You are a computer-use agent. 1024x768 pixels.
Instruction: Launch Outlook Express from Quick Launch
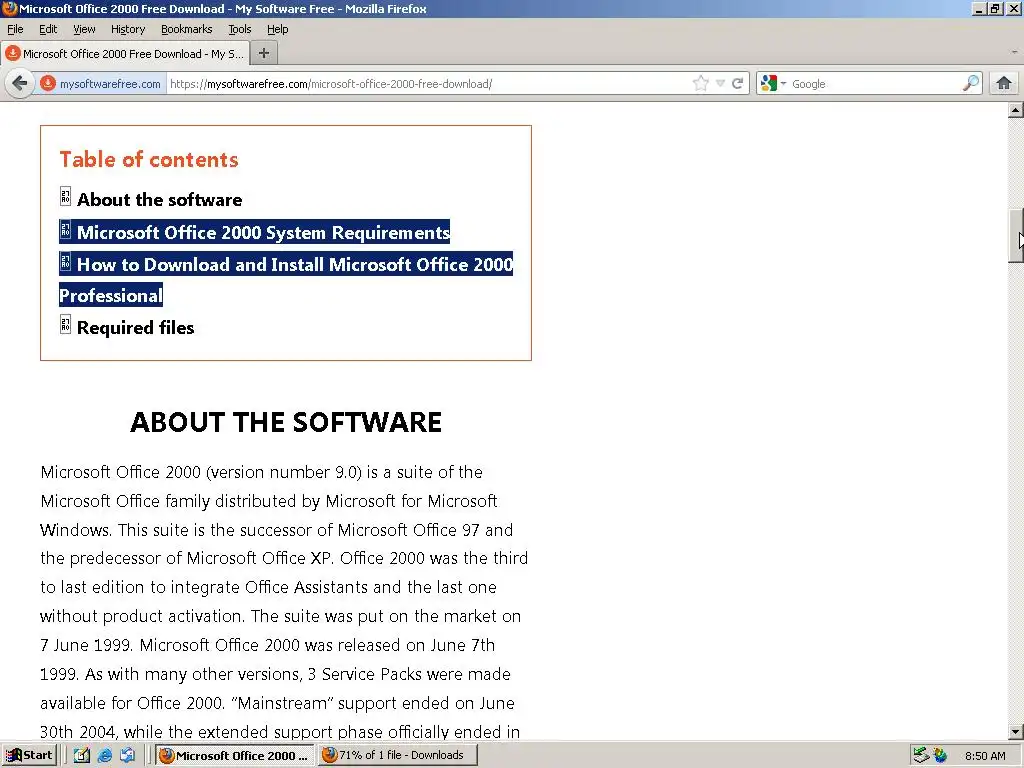pyautogui.click(x=127, y=755)
